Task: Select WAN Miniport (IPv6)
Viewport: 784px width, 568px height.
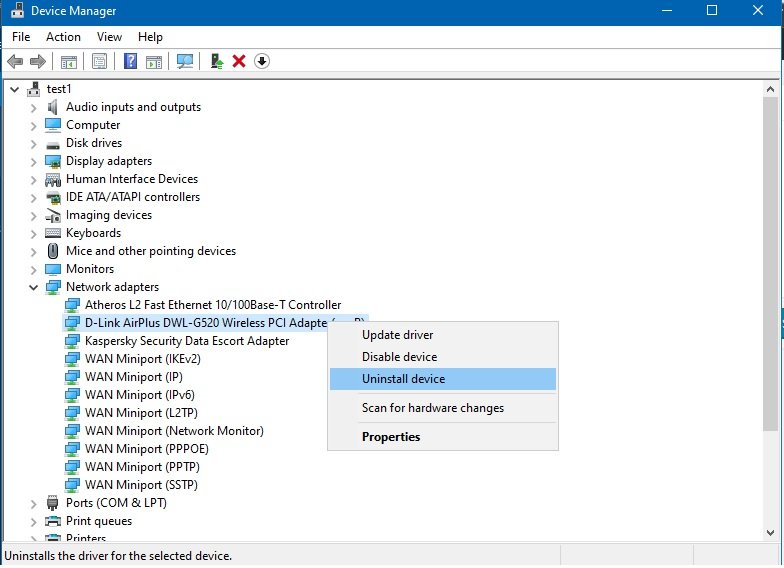Action: coord(140,395)
